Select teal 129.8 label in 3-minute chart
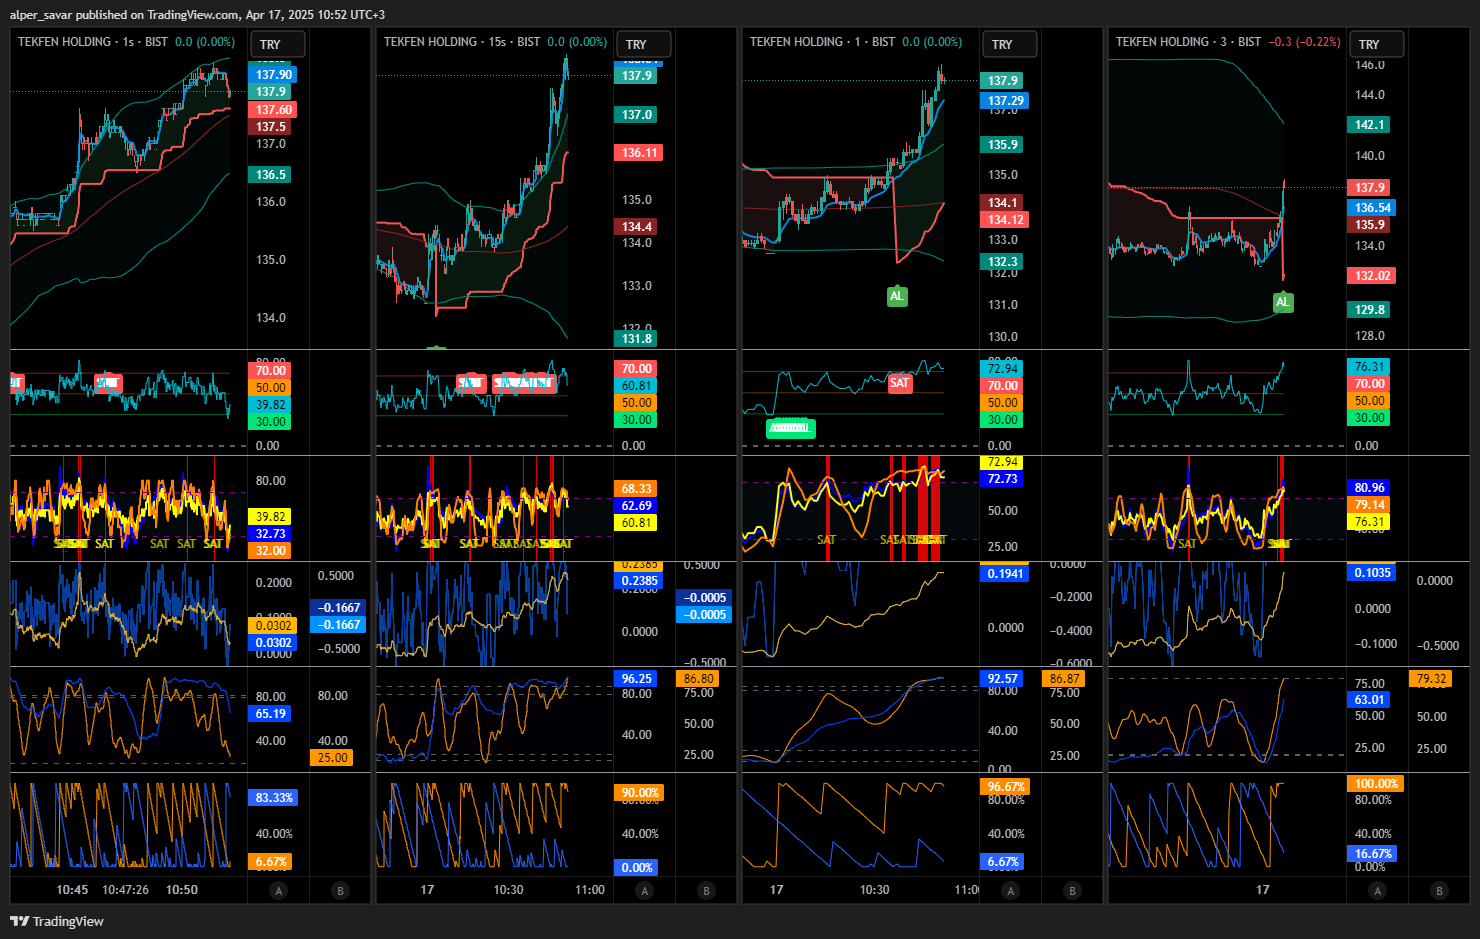Screen dimensions: 1480x939 pos(1369,310)
